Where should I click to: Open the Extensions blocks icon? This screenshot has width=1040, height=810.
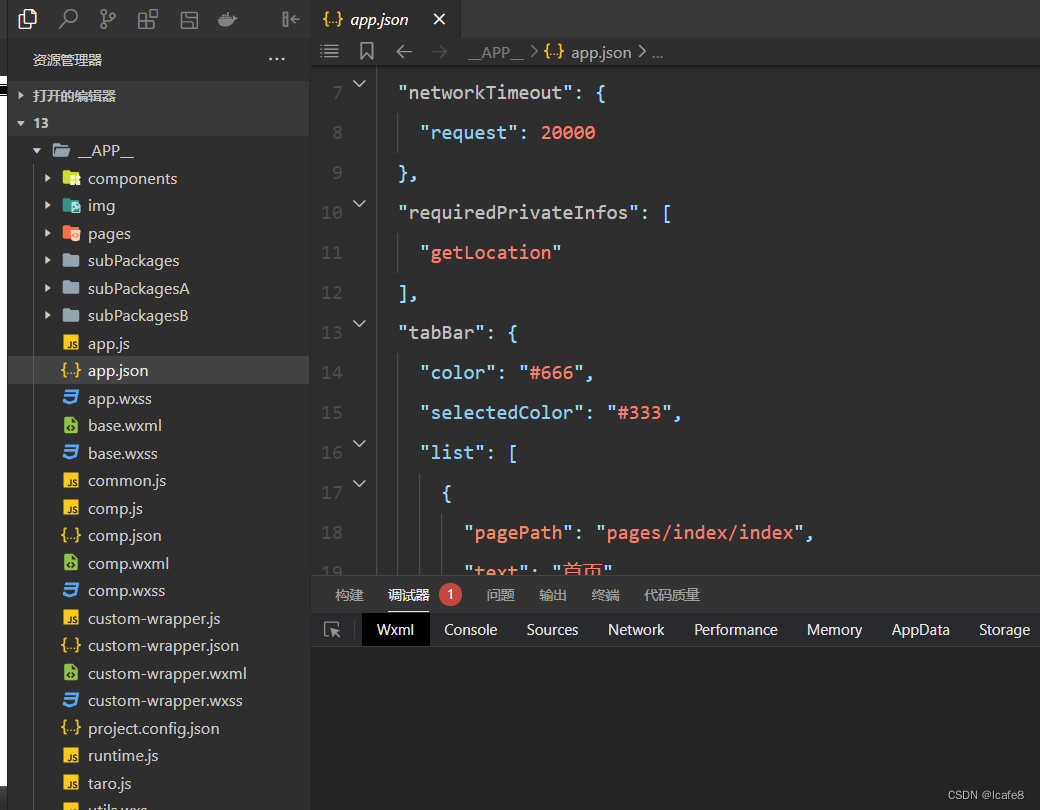pyautogui.click(x=147, y=19)
